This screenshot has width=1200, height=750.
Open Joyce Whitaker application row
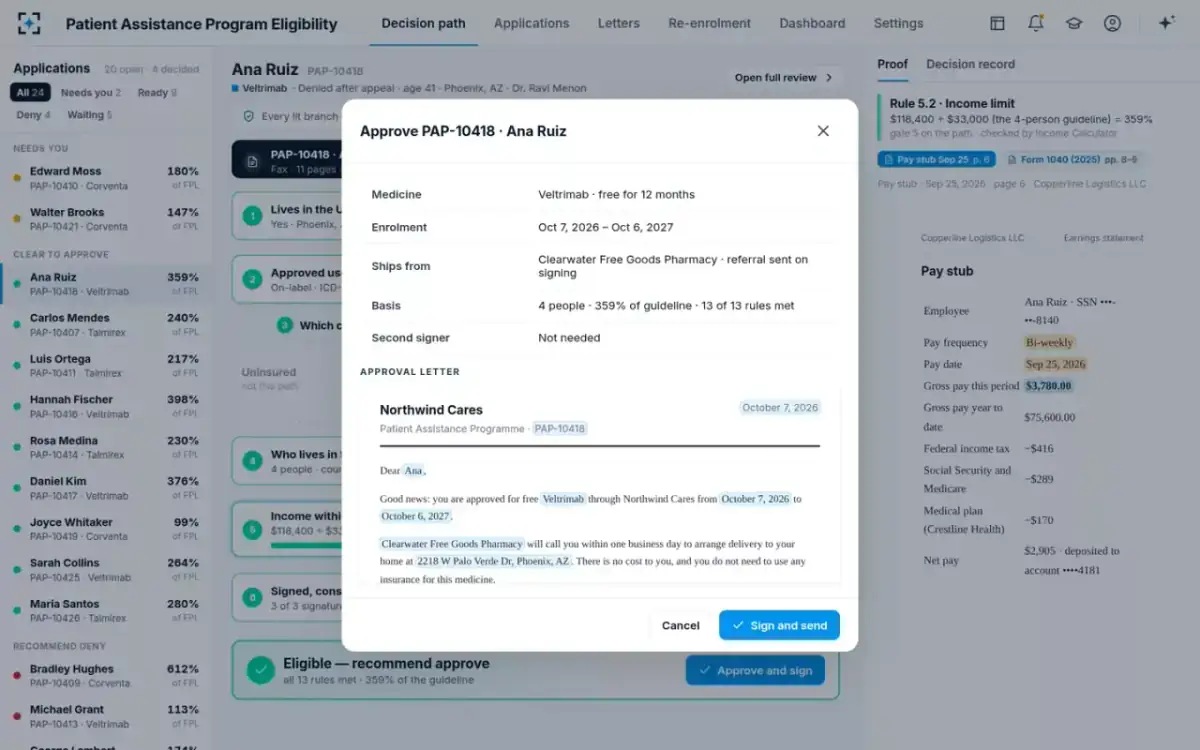tap(106, 529)
